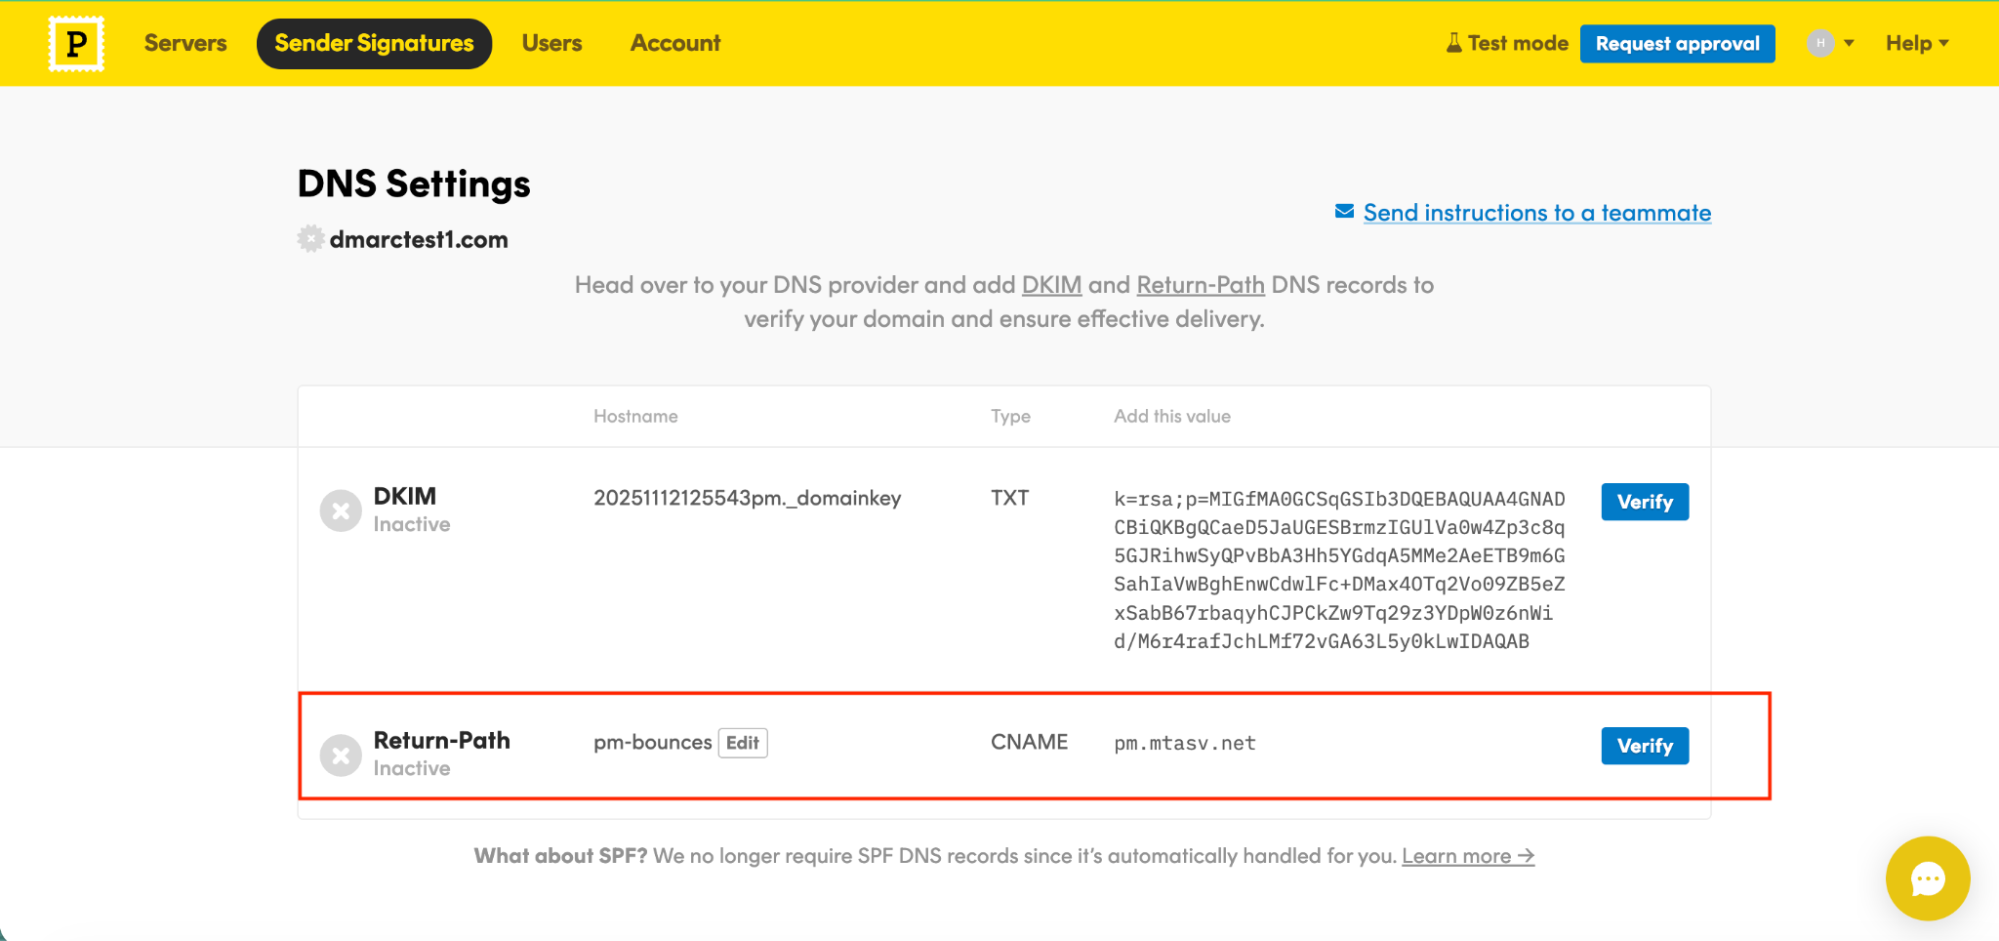This screenshot has width=1999, height=941.
Task: Click the envelope icon beside Send instructions
Action: tap(1343, 211)
